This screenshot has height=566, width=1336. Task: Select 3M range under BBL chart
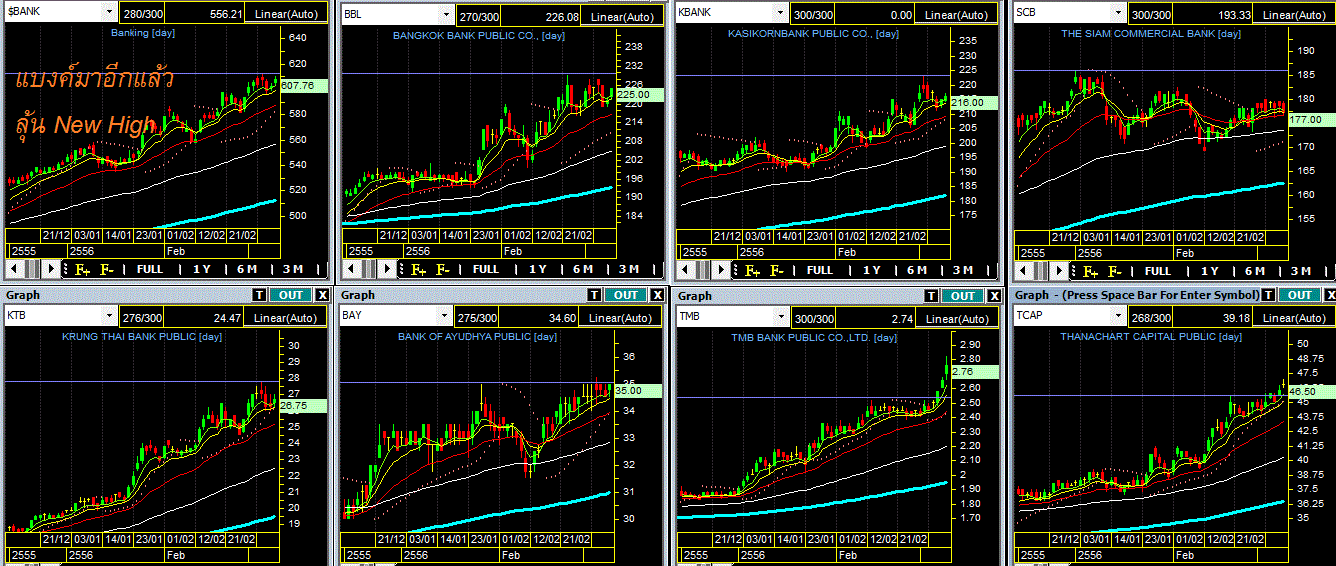point(629,269)
